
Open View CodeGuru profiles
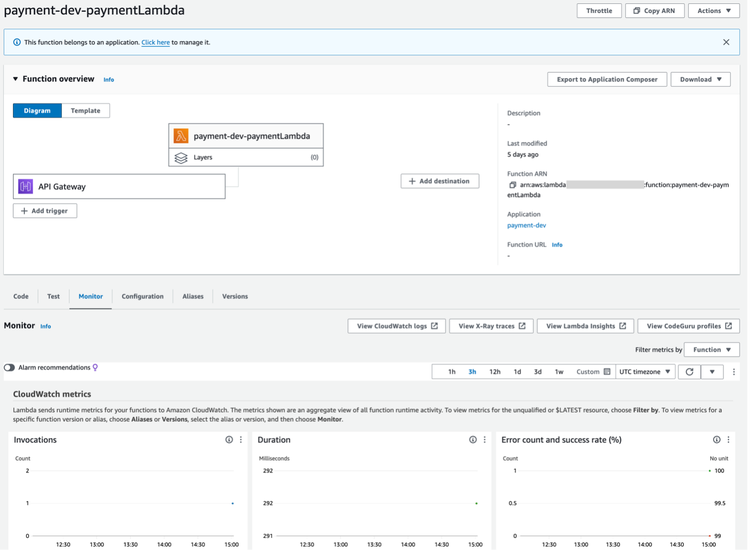688,326
